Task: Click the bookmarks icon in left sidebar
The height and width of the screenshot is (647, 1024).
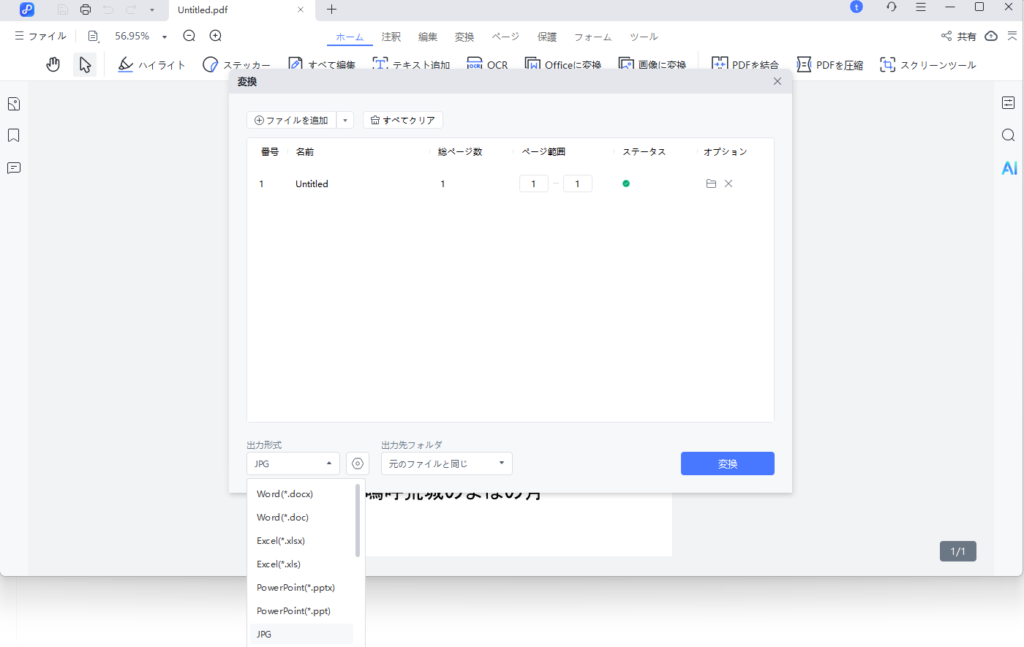Action: point(13,134)
